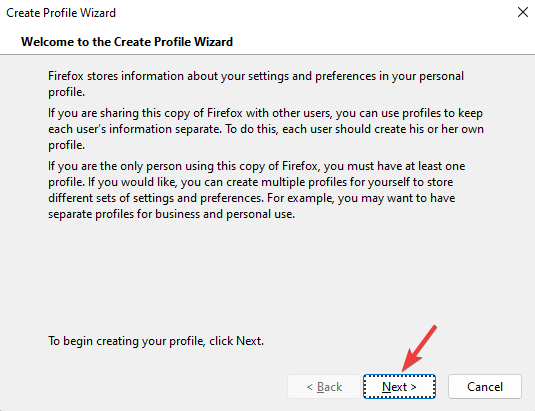535x411 pixels.
Task: Click the paragraph starting "Firefox stores information"
Action: tap(256, 84)
